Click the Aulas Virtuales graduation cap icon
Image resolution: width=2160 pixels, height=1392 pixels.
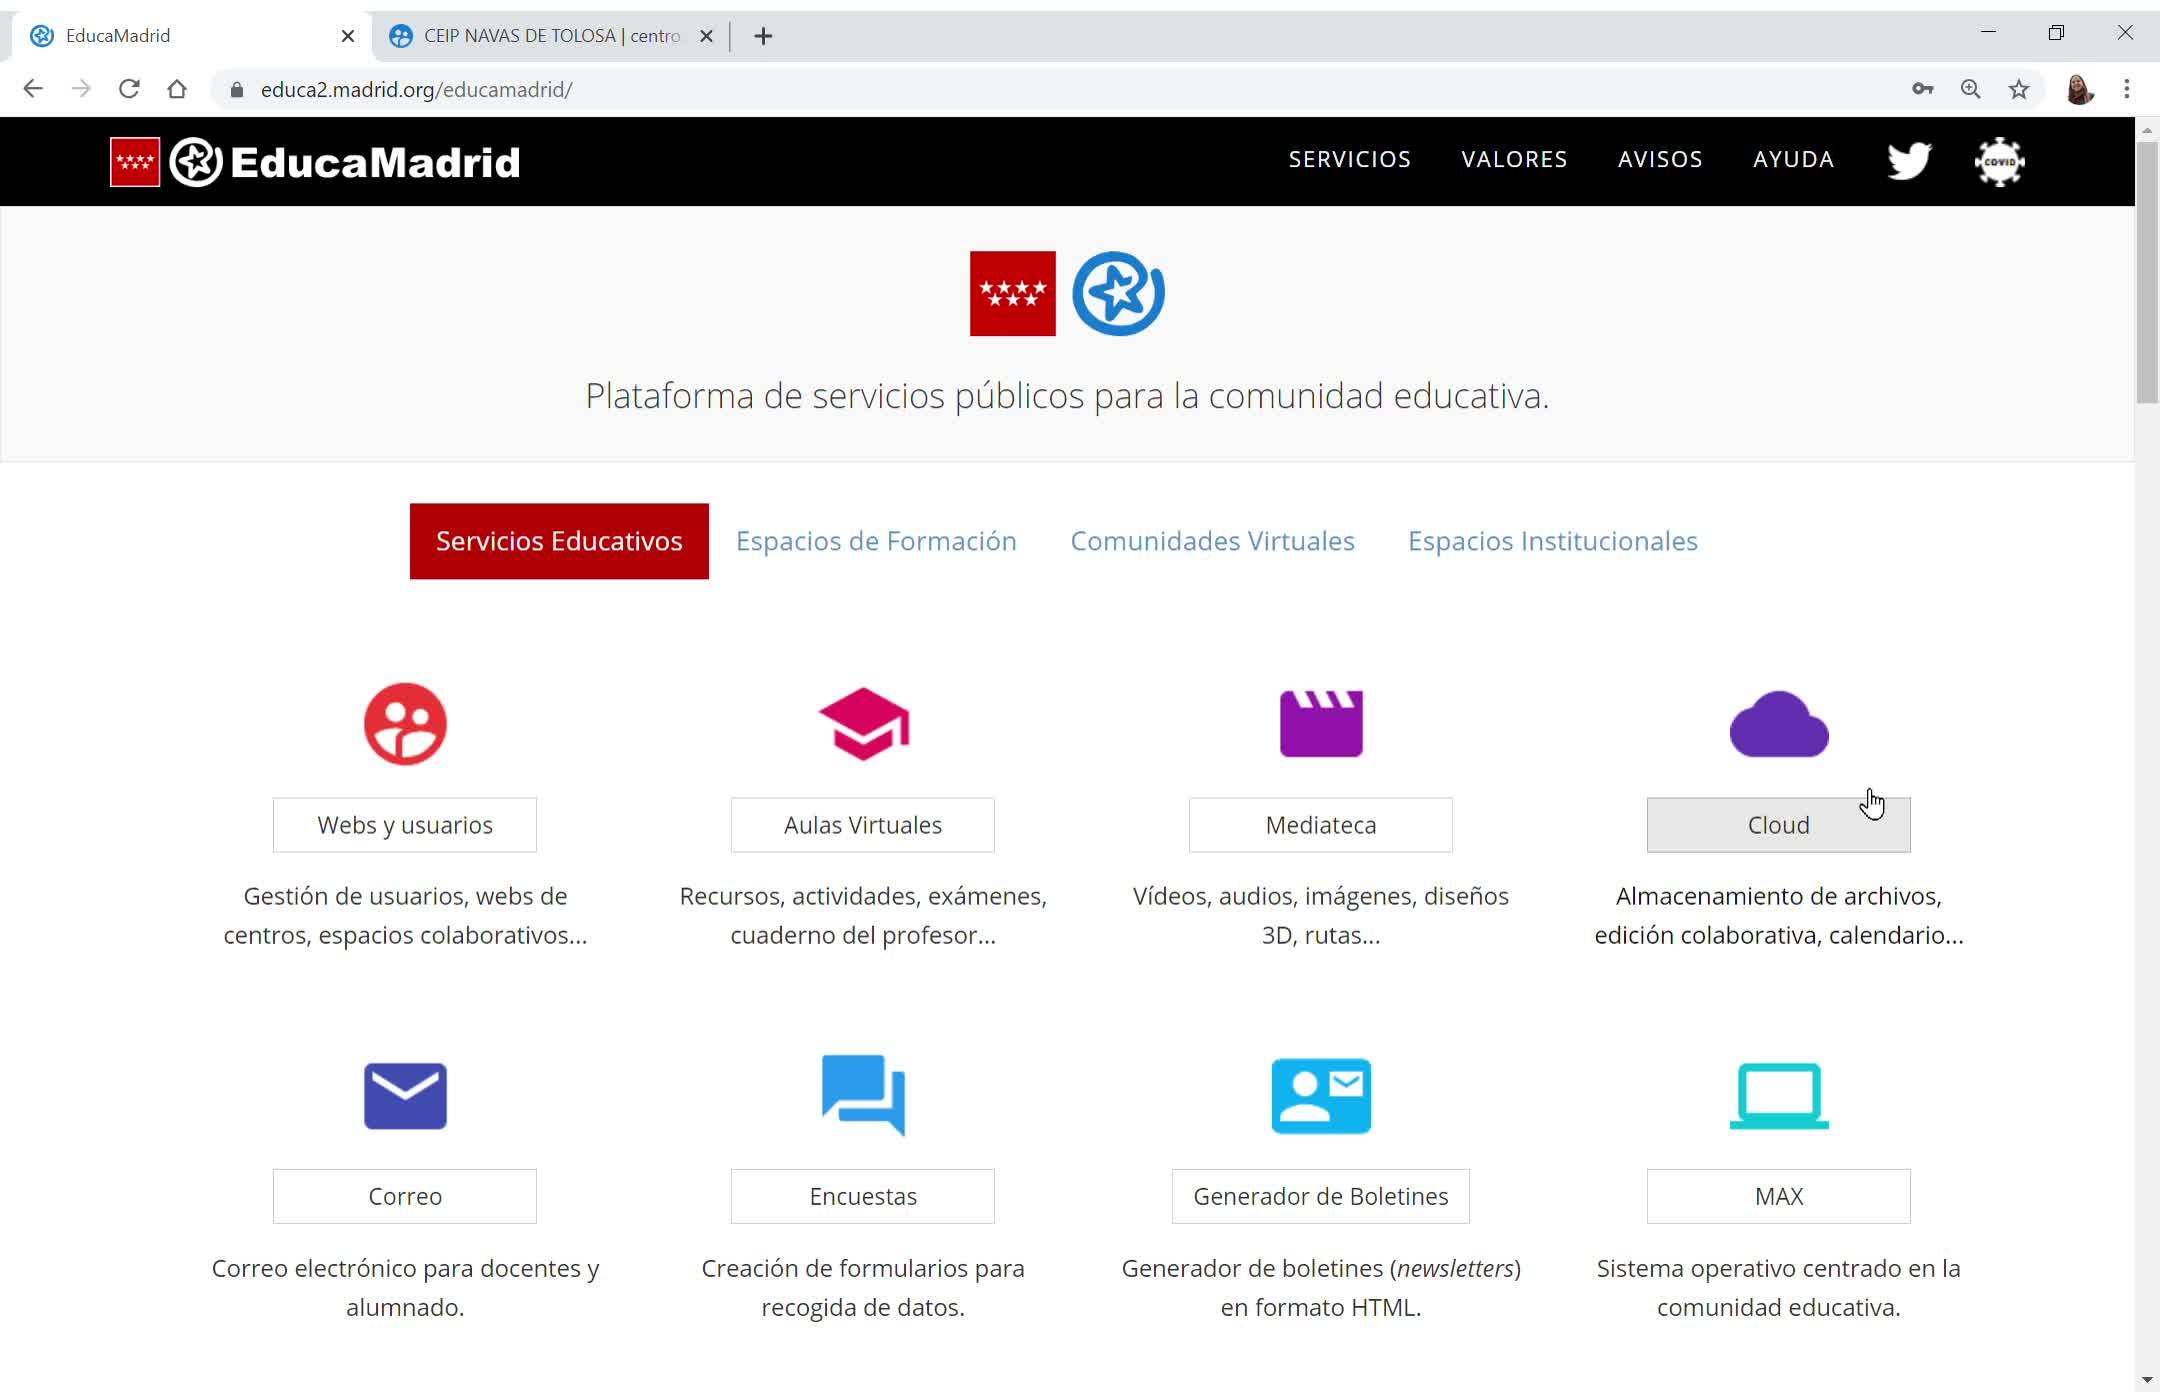pos(863,724)
